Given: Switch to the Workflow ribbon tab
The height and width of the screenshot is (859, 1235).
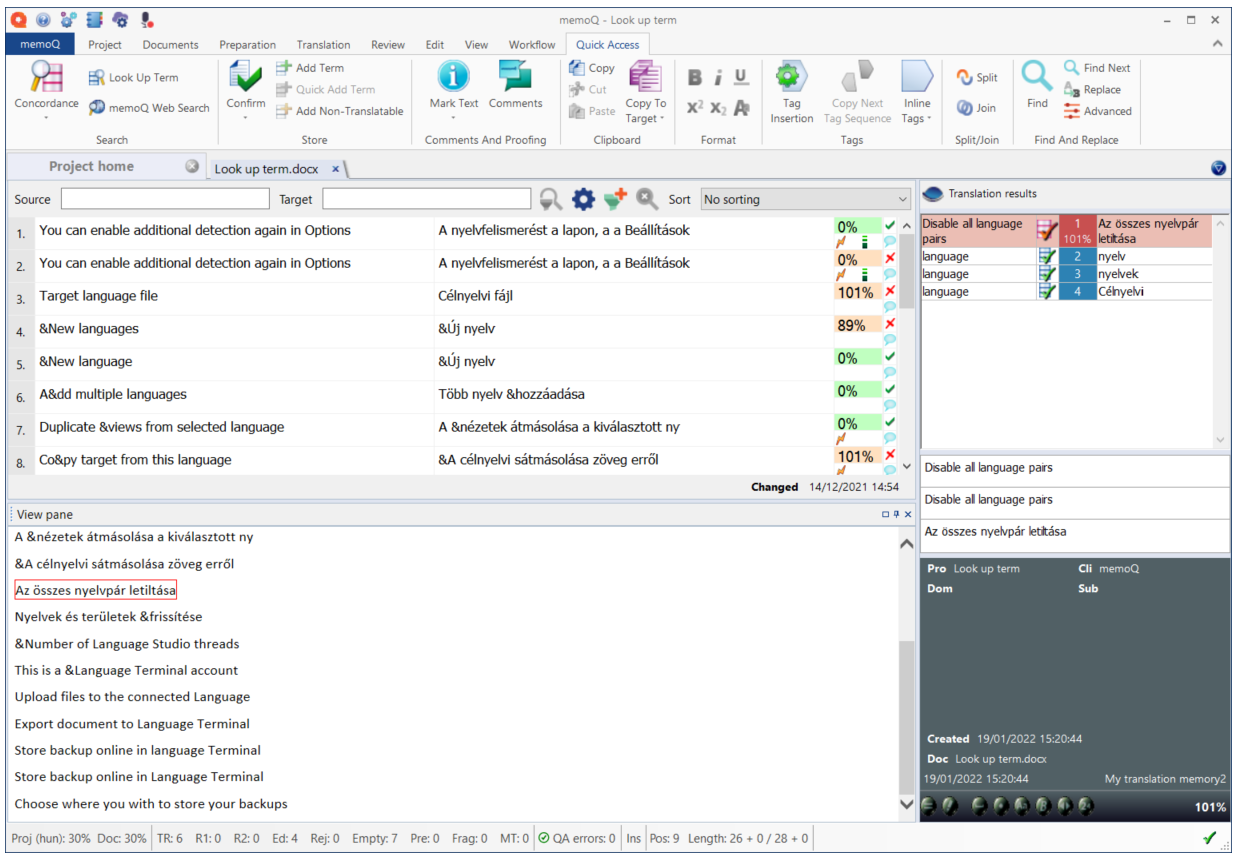Looking at the screenshot, I should tap(531, 44).
